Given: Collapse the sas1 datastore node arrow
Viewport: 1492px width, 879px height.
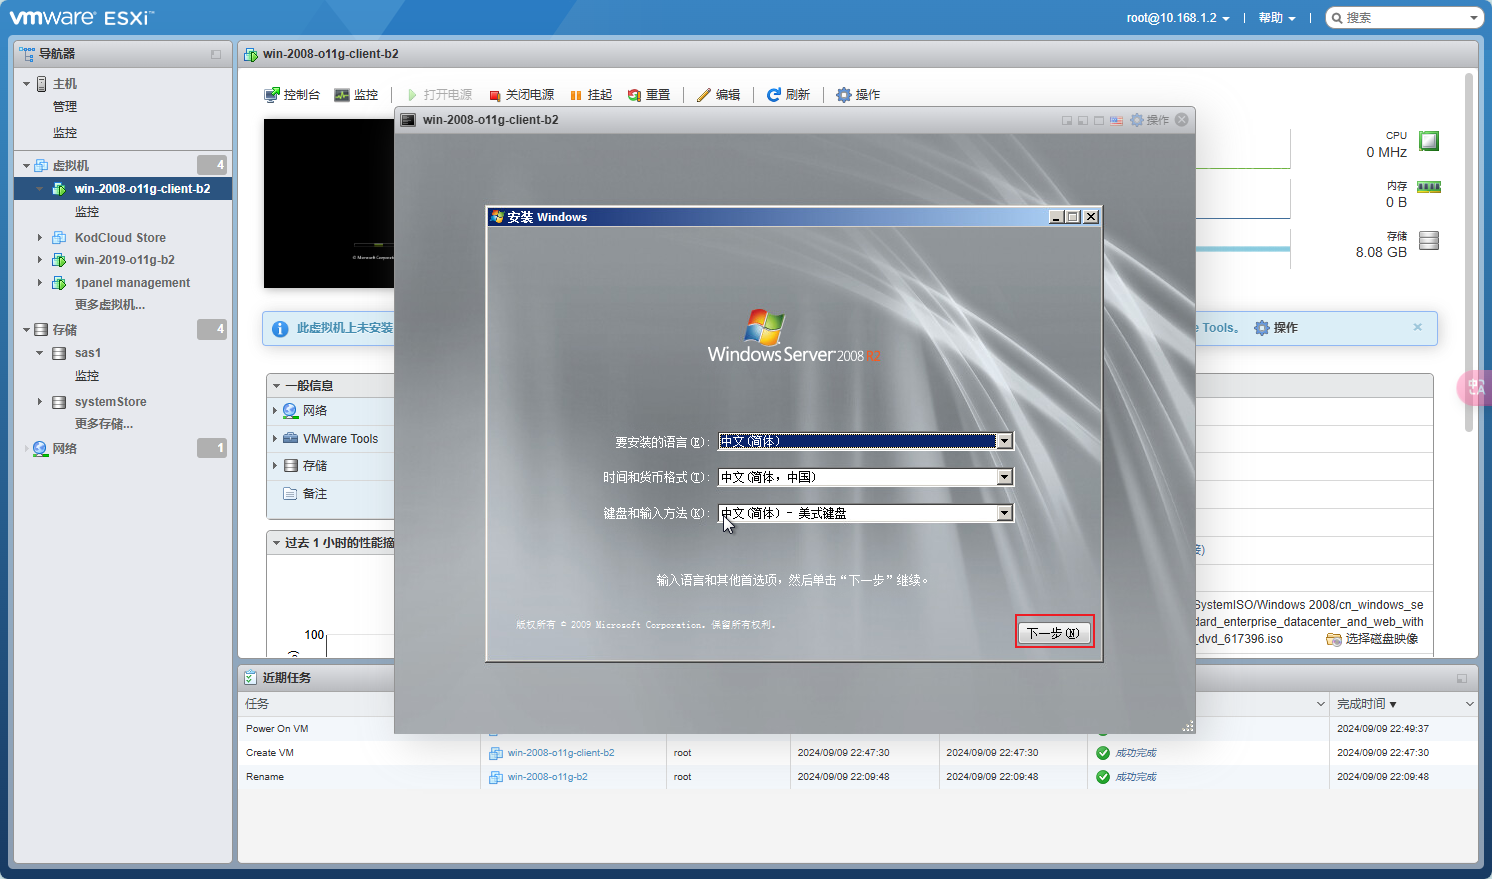Looking at the screenshot, I should 40,353.
